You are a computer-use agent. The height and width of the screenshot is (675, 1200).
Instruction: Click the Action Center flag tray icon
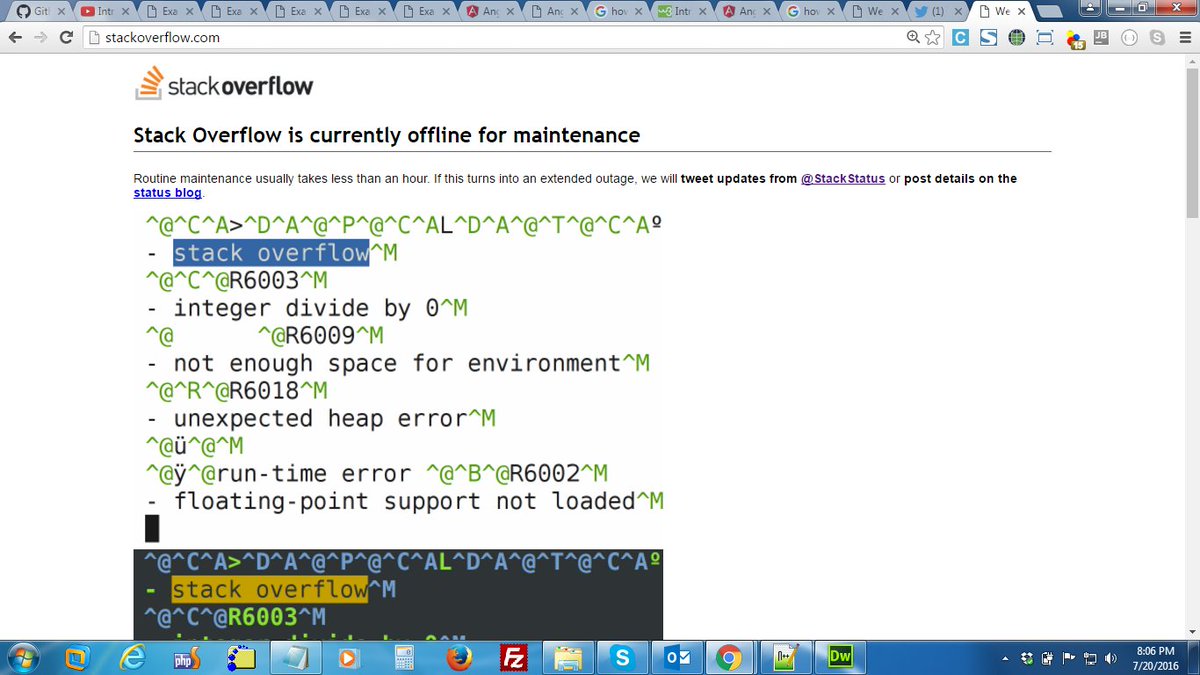1068,659
